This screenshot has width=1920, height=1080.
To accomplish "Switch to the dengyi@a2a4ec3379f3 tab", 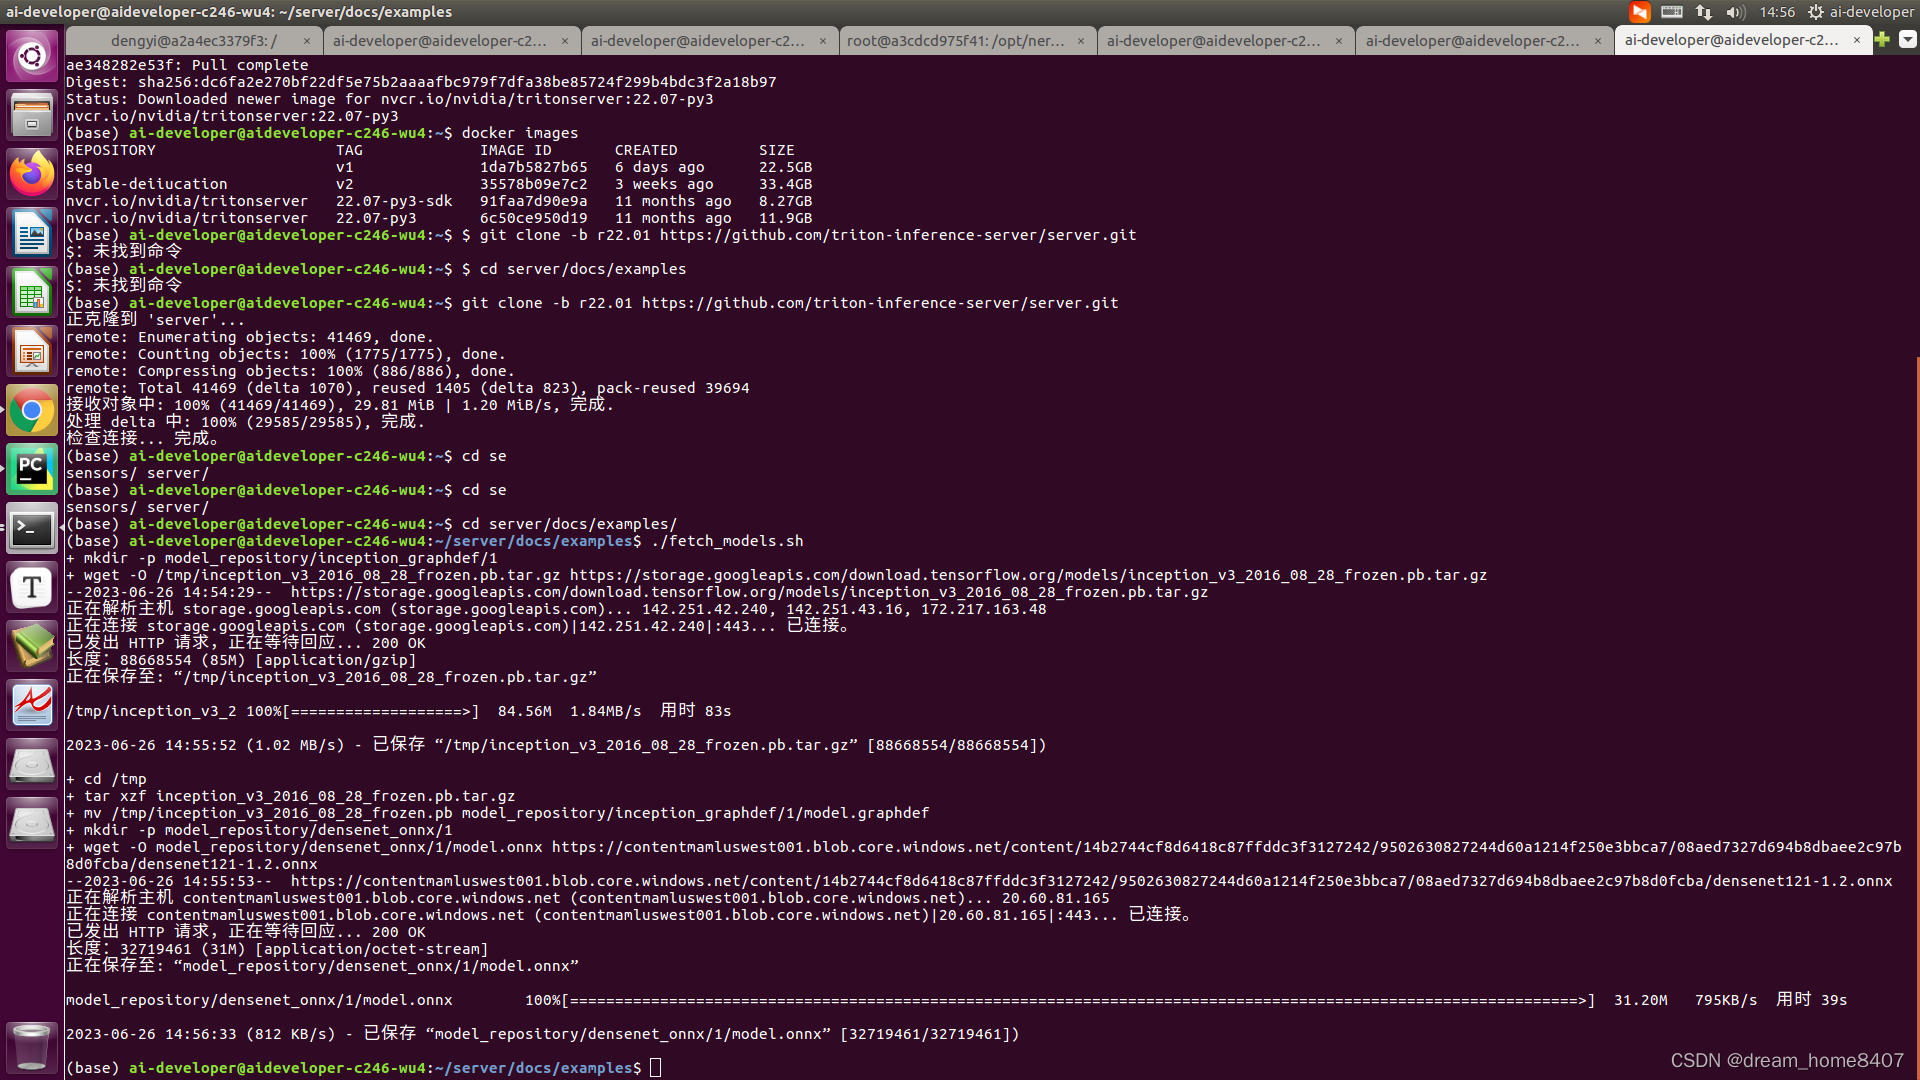I will [194, 41].
